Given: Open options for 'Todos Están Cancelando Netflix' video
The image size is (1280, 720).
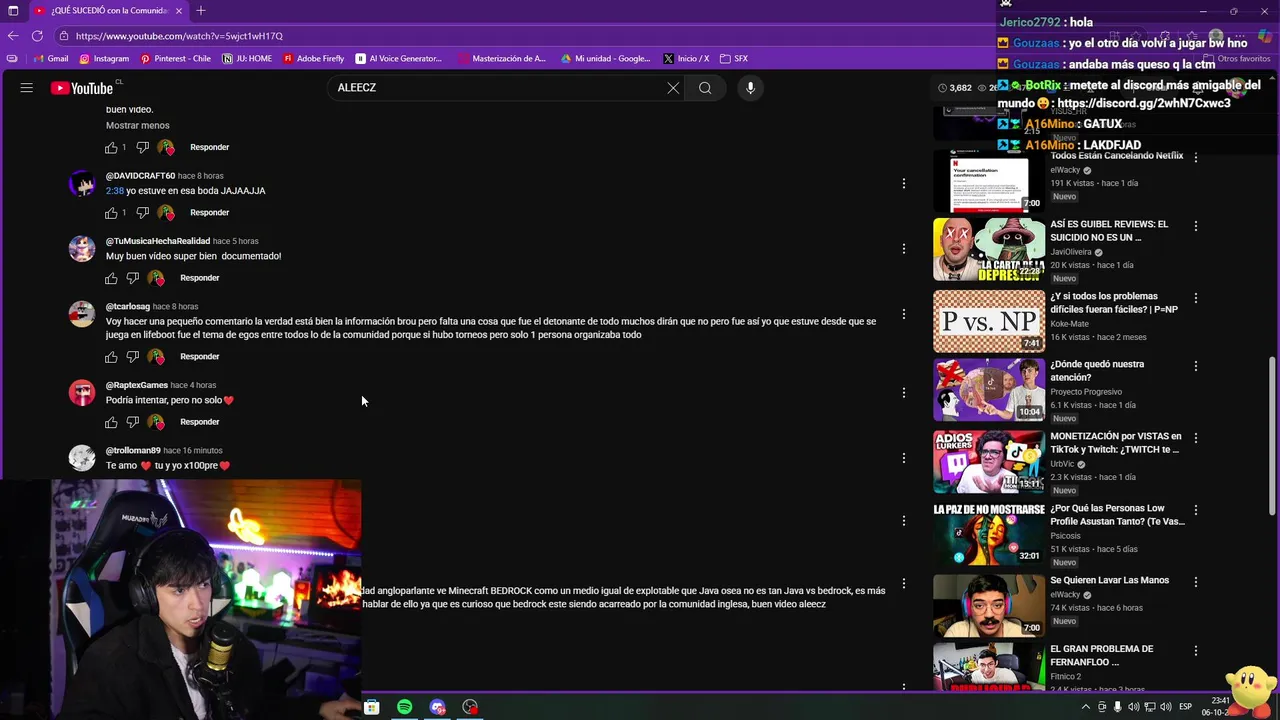Looking at the screenshot, I should coord(1195,158).
